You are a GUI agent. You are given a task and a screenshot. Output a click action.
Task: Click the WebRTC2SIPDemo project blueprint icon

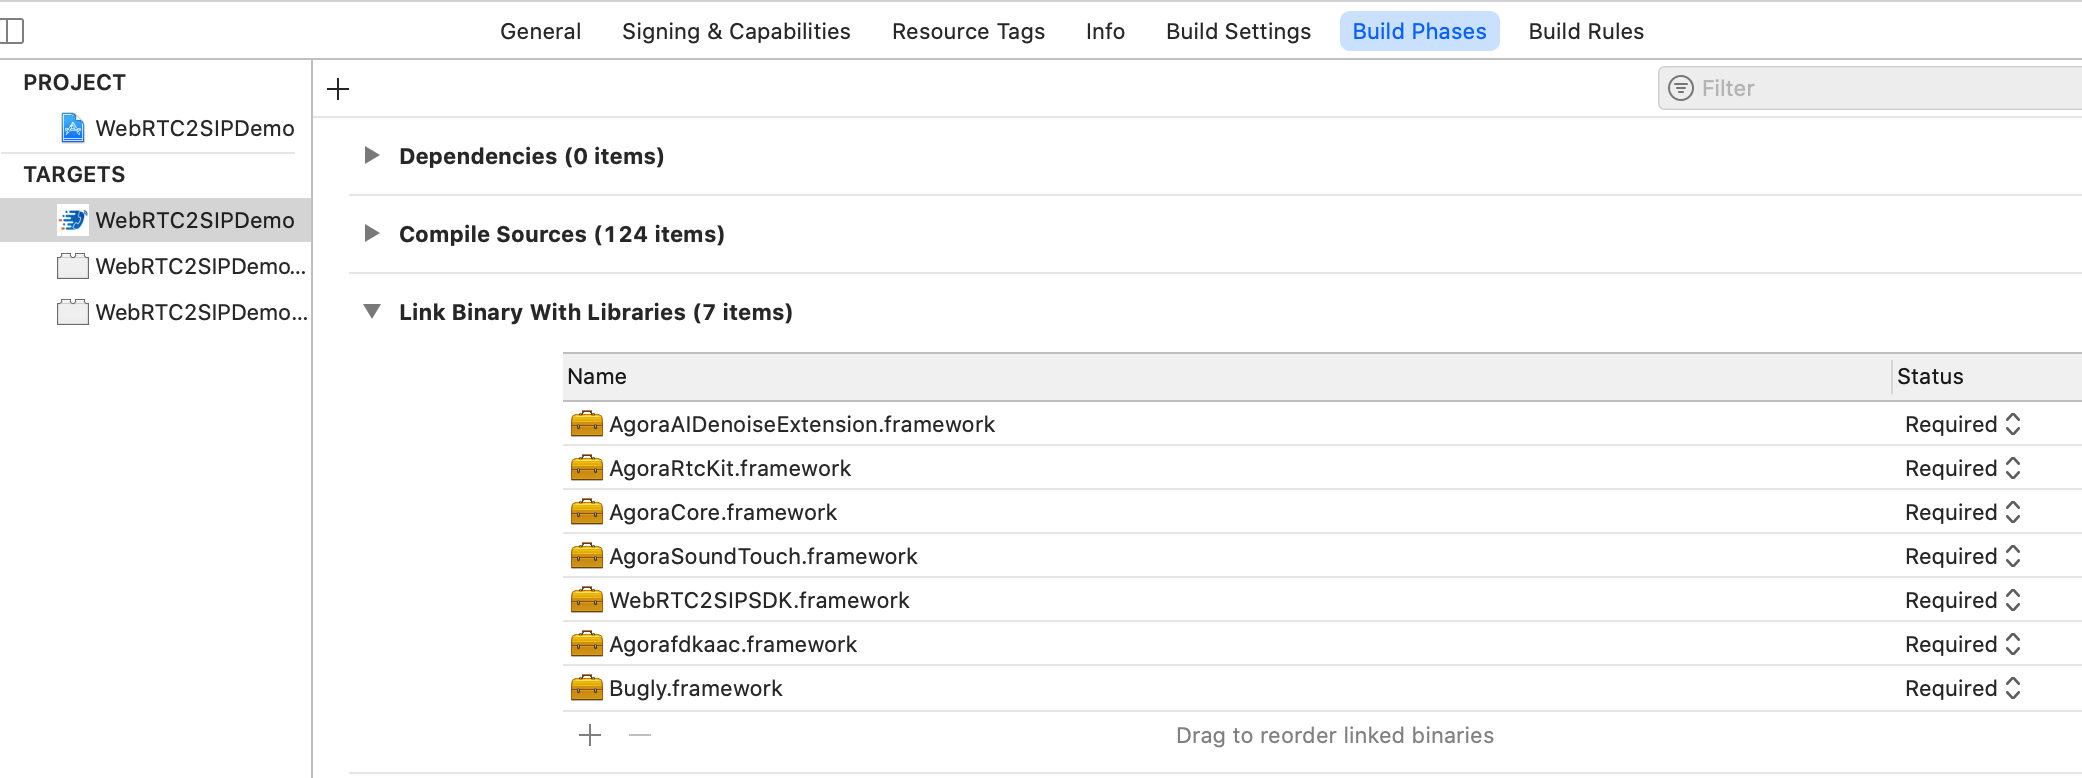point(73,128)
